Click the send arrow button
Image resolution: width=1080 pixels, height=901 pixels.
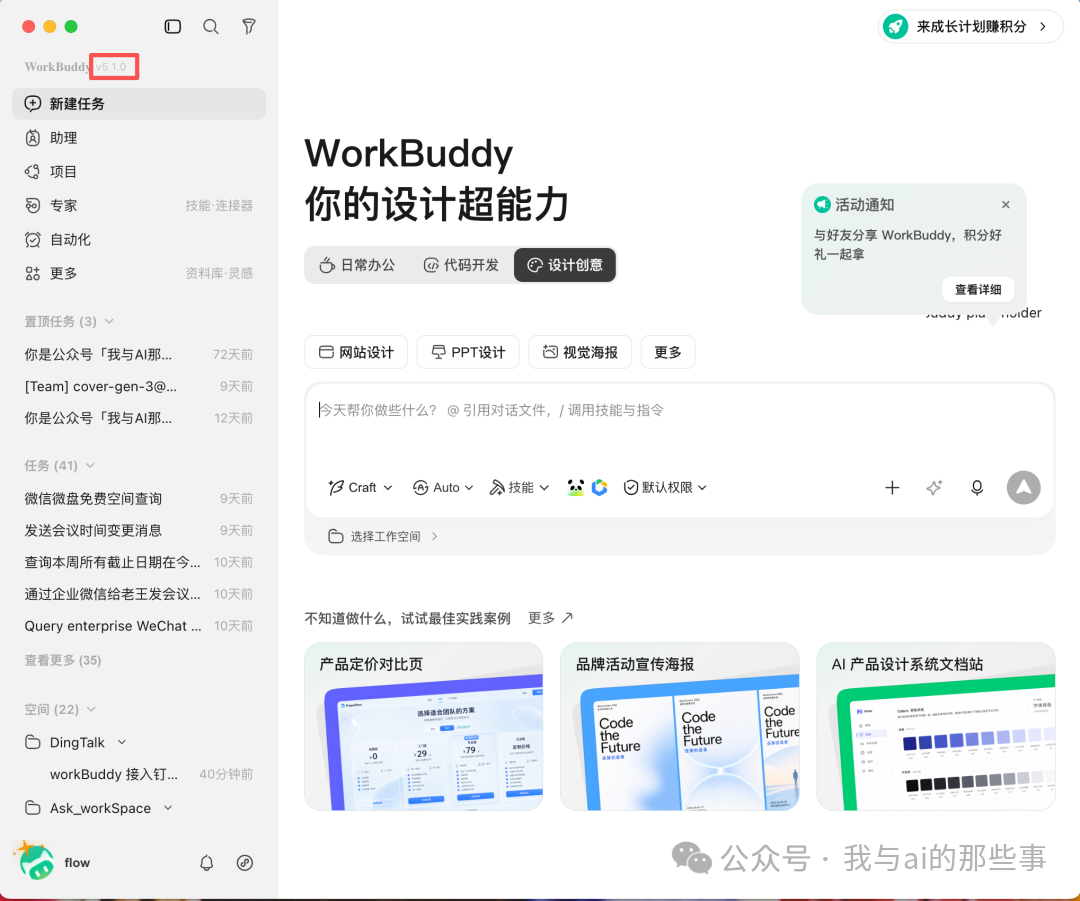coord(1024,488)
